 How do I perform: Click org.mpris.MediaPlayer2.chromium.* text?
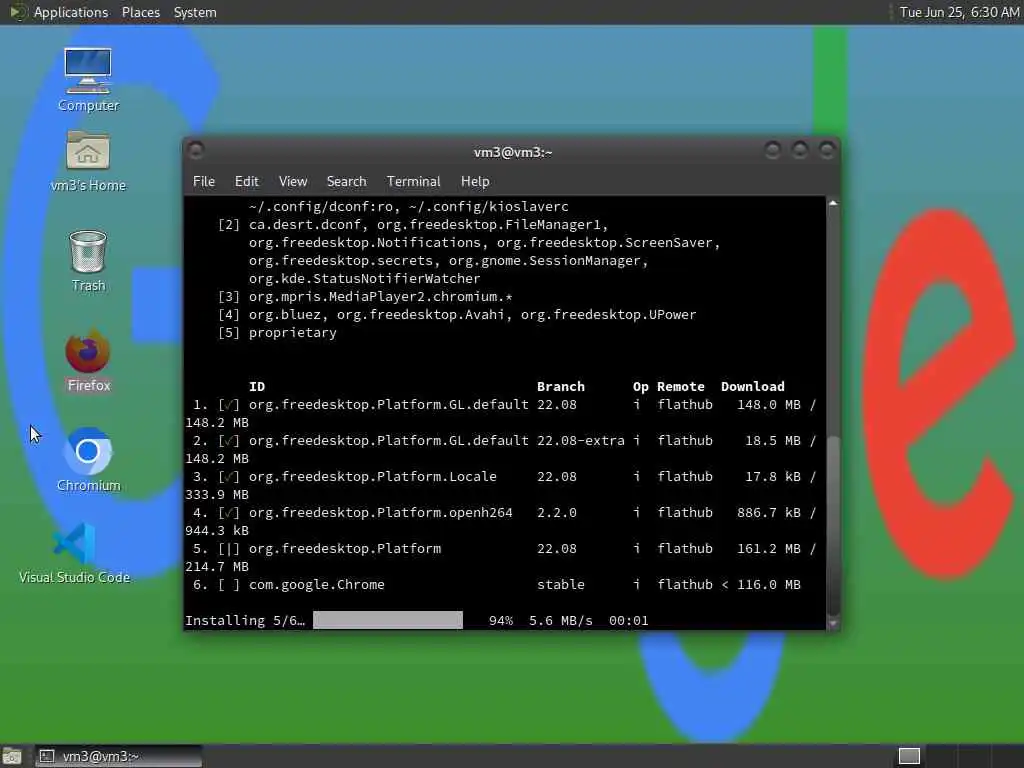(x=381, y=296)
